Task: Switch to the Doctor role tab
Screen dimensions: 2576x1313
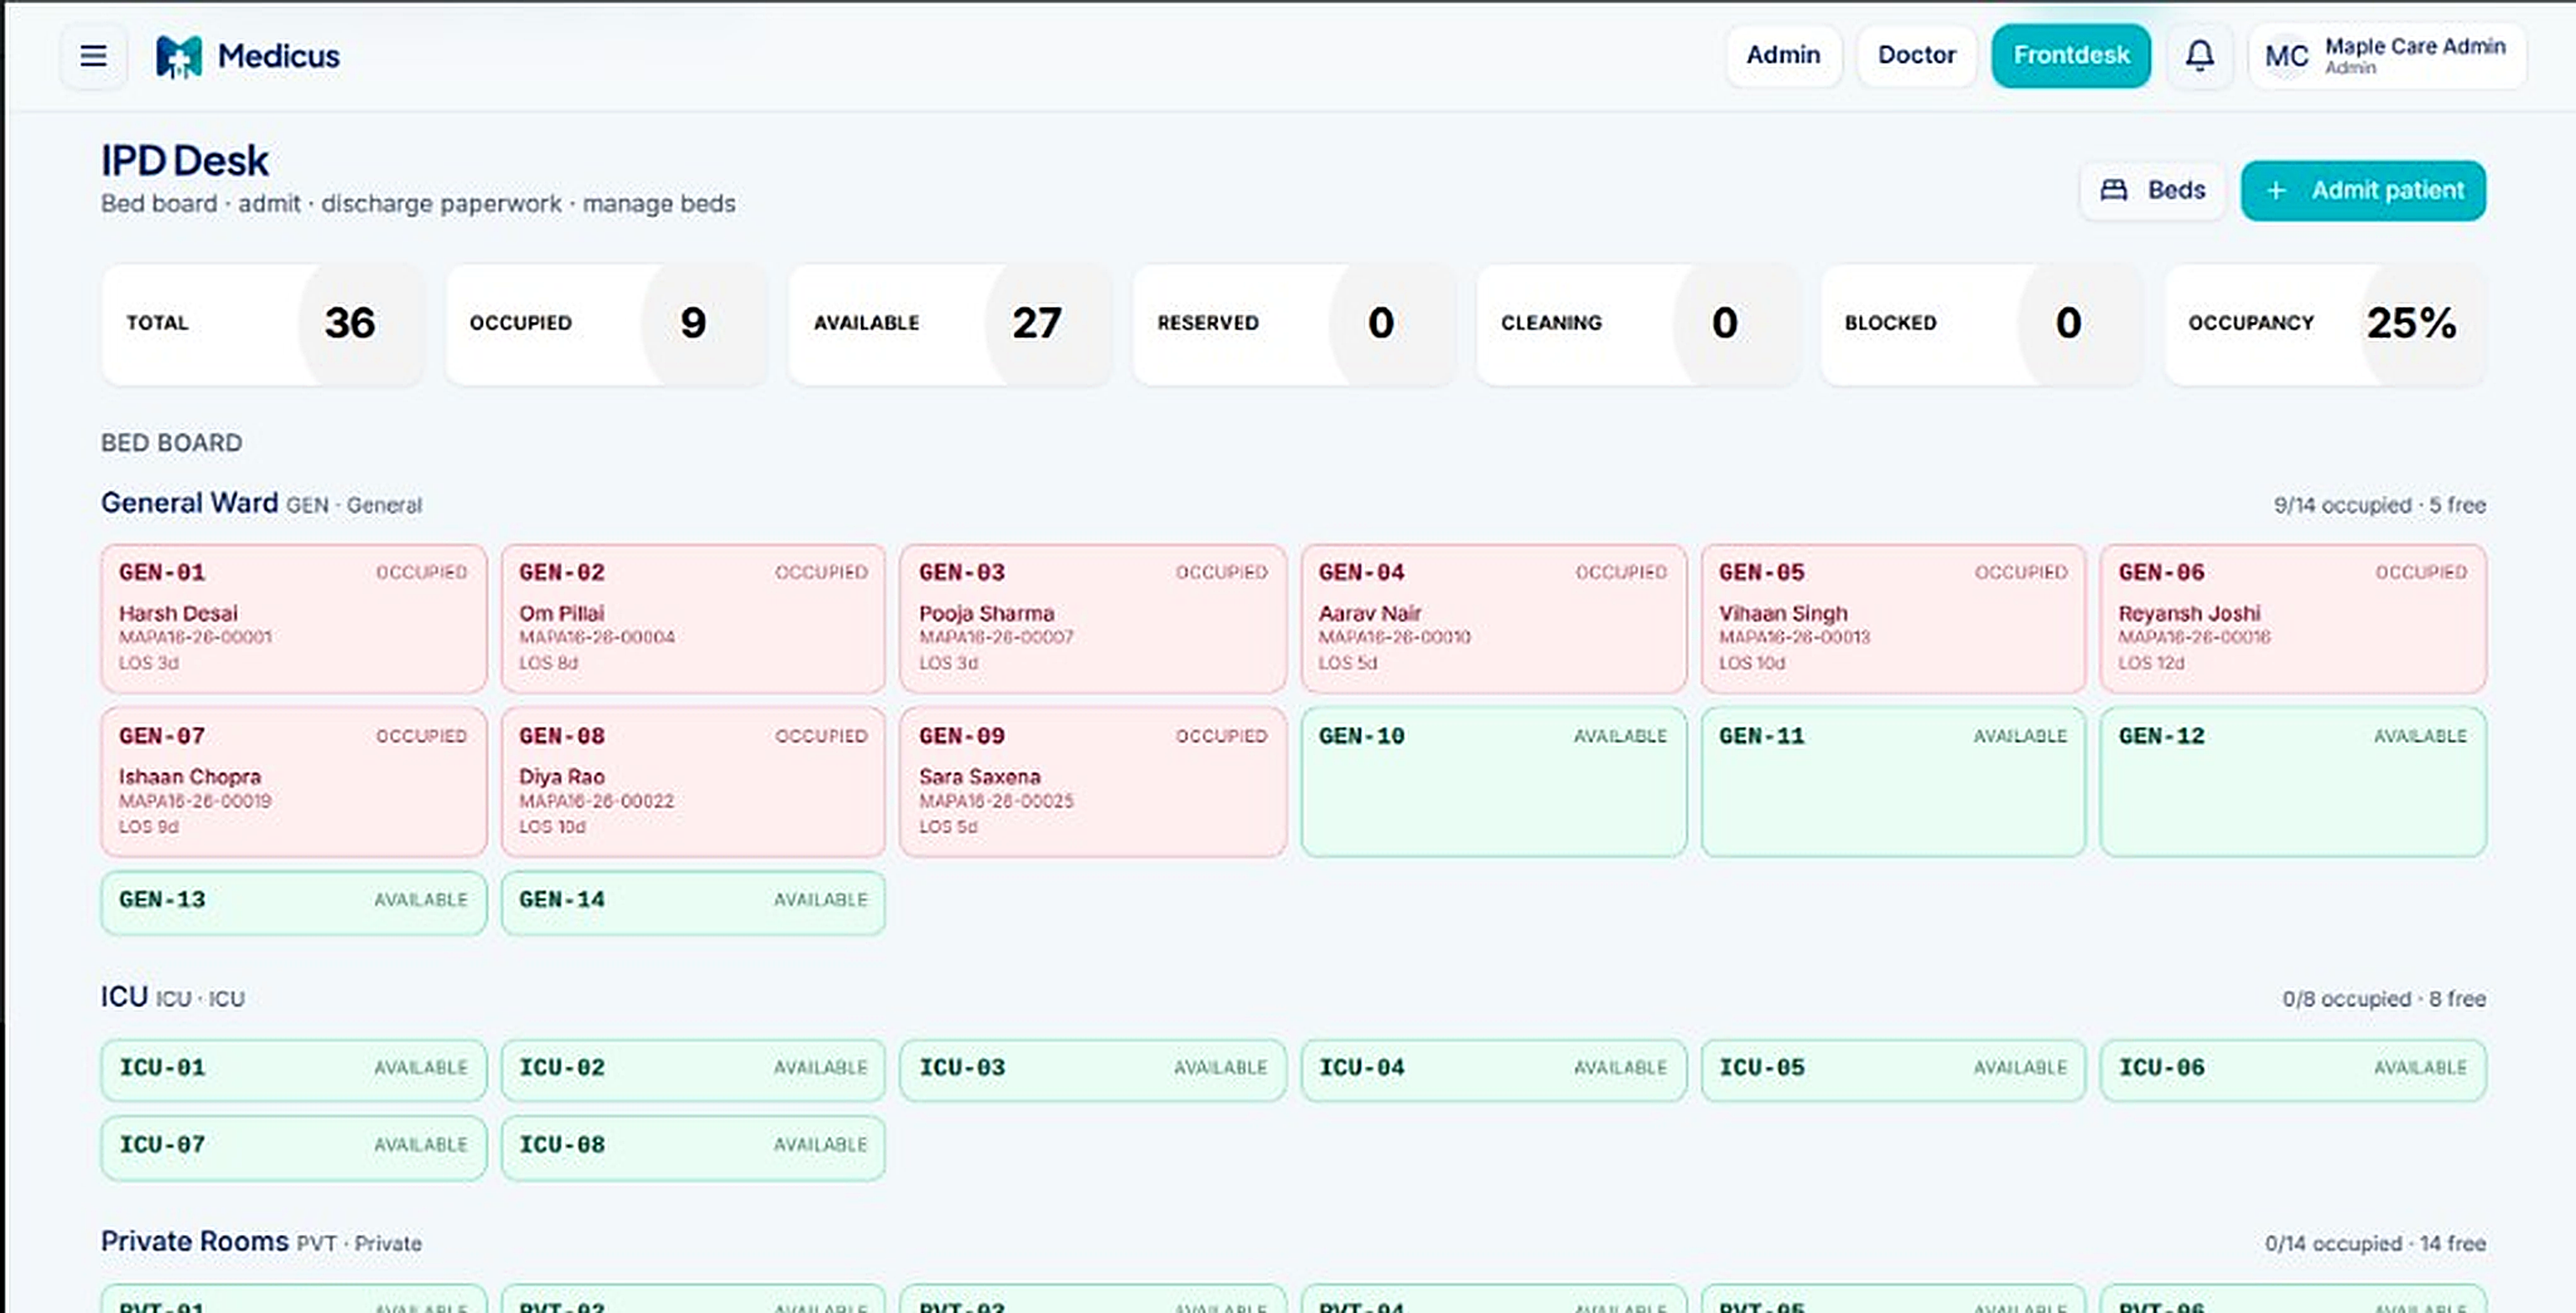Action: [1916, 56]
